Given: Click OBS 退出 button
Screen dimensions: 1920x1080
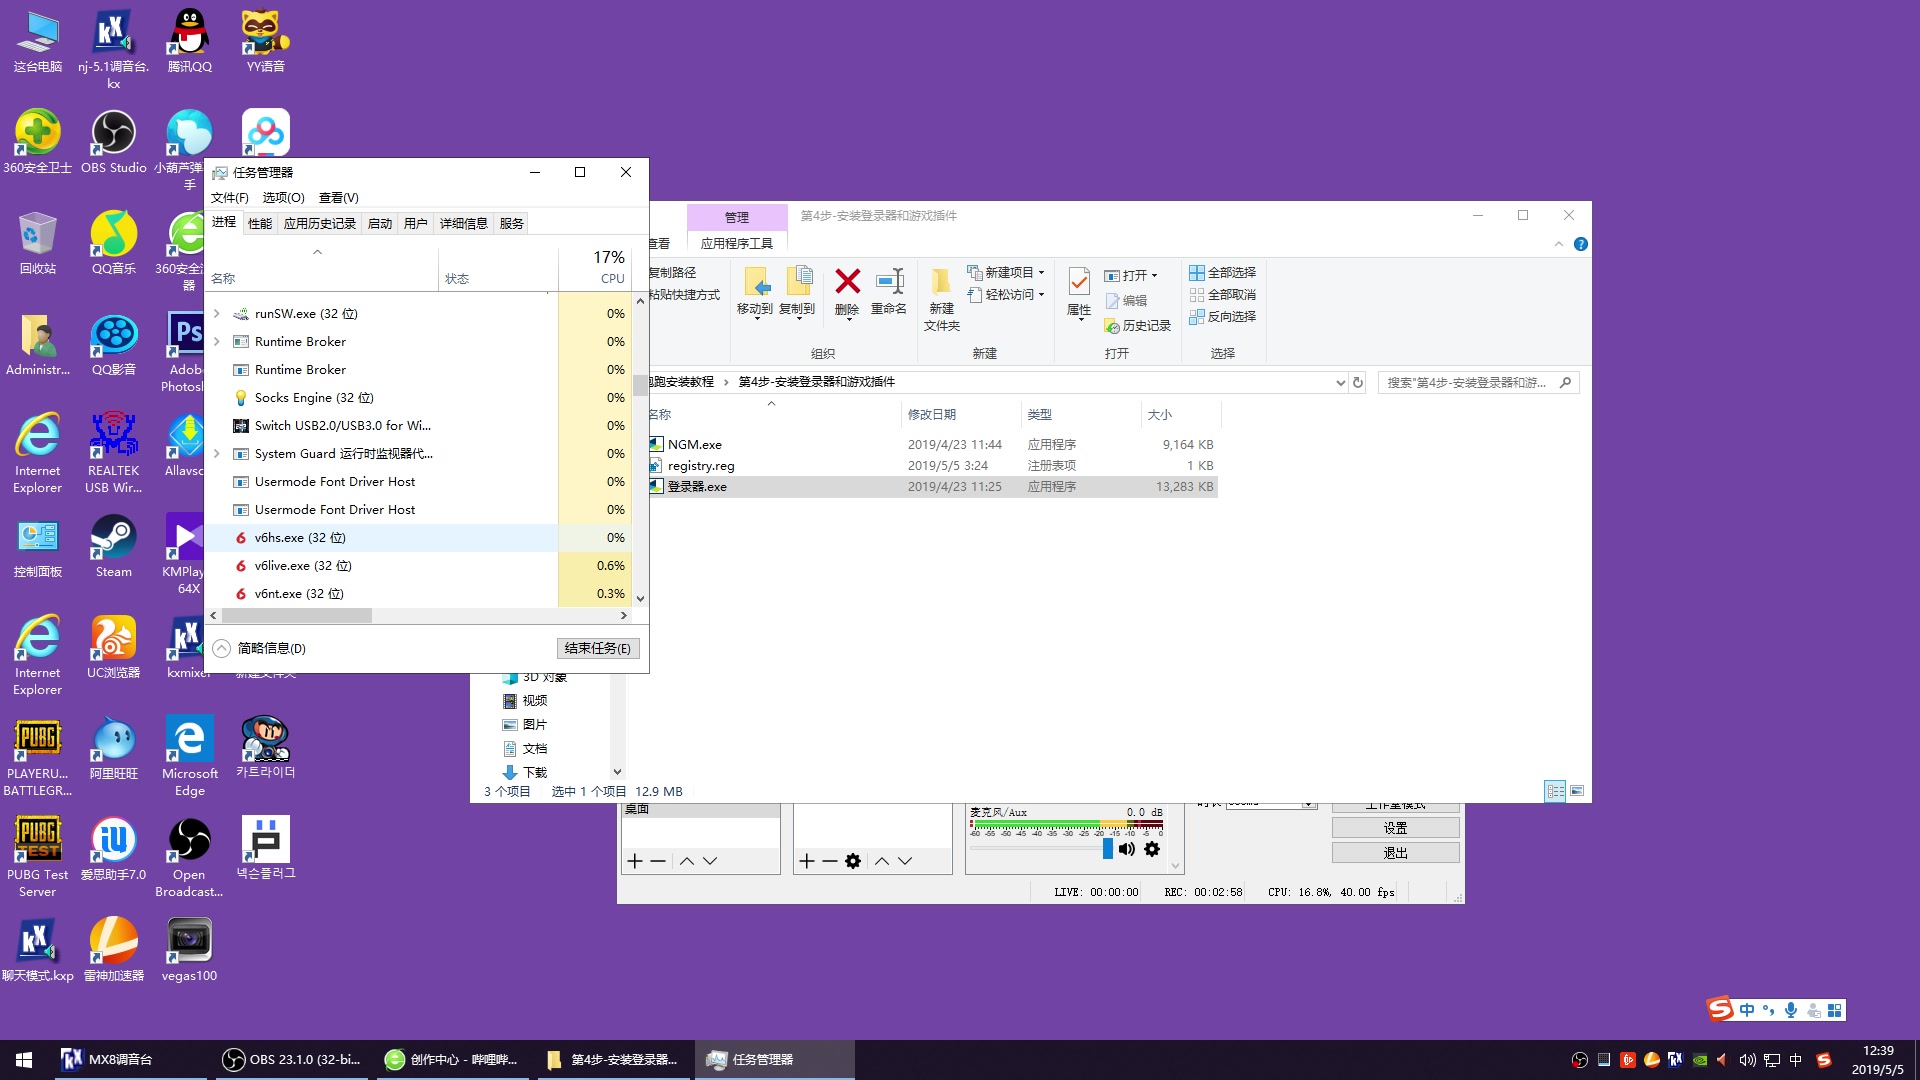Looking at the screenshot, I should click(1395, 853).
